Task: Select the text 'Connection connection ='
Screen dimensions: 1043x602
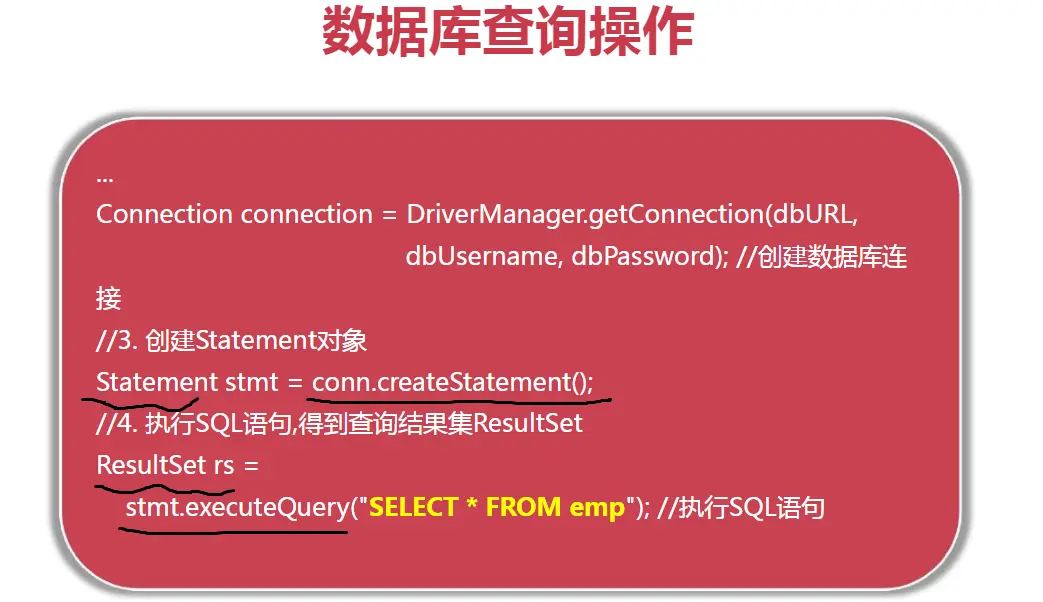Action: pyautogui.click(x=246, y=214)
